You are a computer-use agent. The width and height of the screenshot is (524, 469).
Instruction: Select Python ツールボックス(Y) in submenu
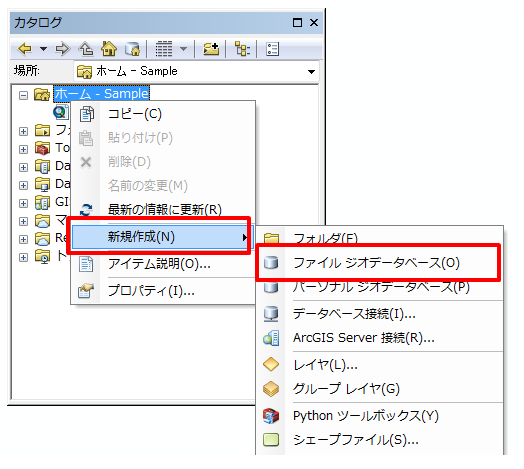[380, 416]
